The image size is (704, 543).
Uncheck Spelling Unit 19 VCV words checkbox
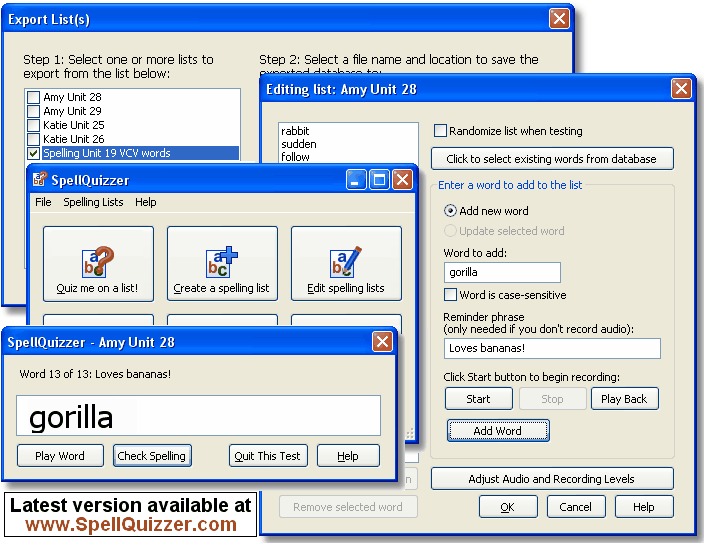tap(34, 153)
